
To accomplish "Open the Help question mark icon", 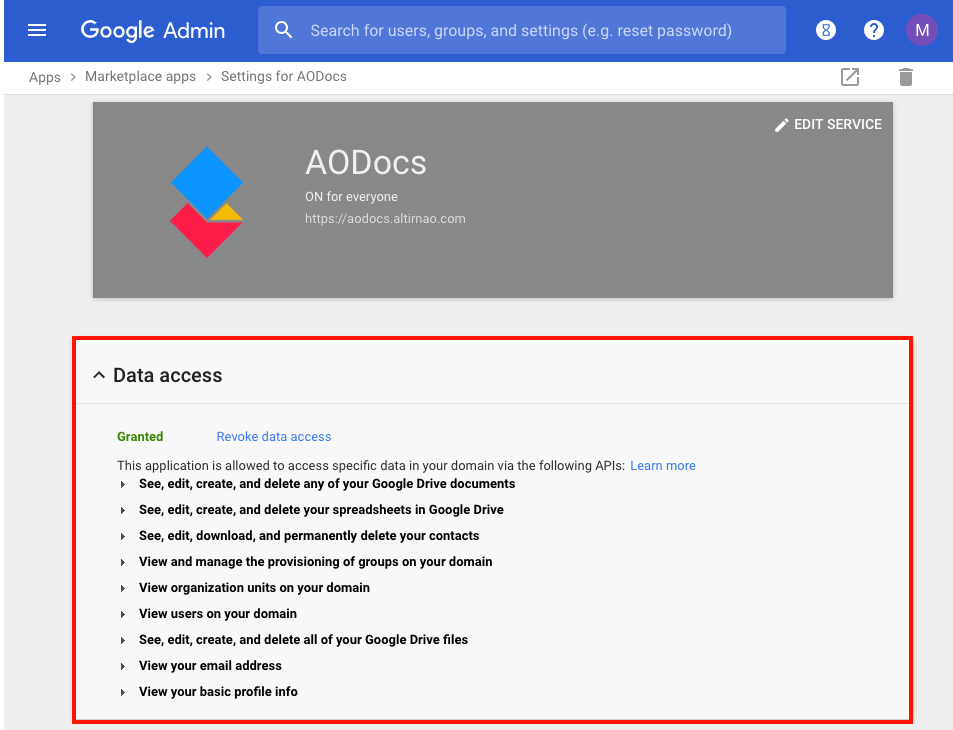I will coord(873,30).
